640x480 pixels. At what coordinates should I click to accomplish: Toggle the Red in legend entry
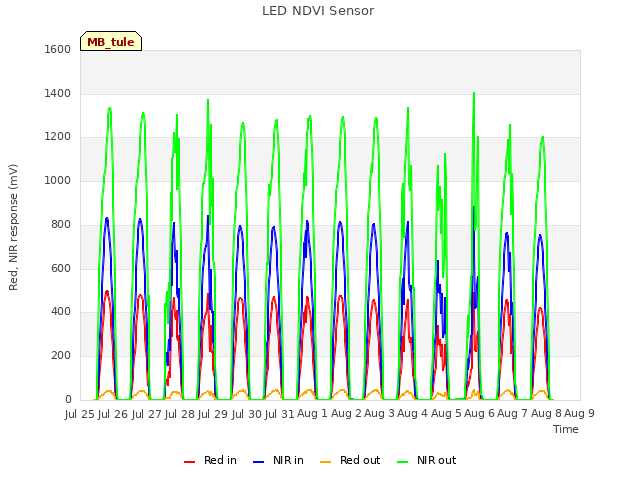[210, 460]
